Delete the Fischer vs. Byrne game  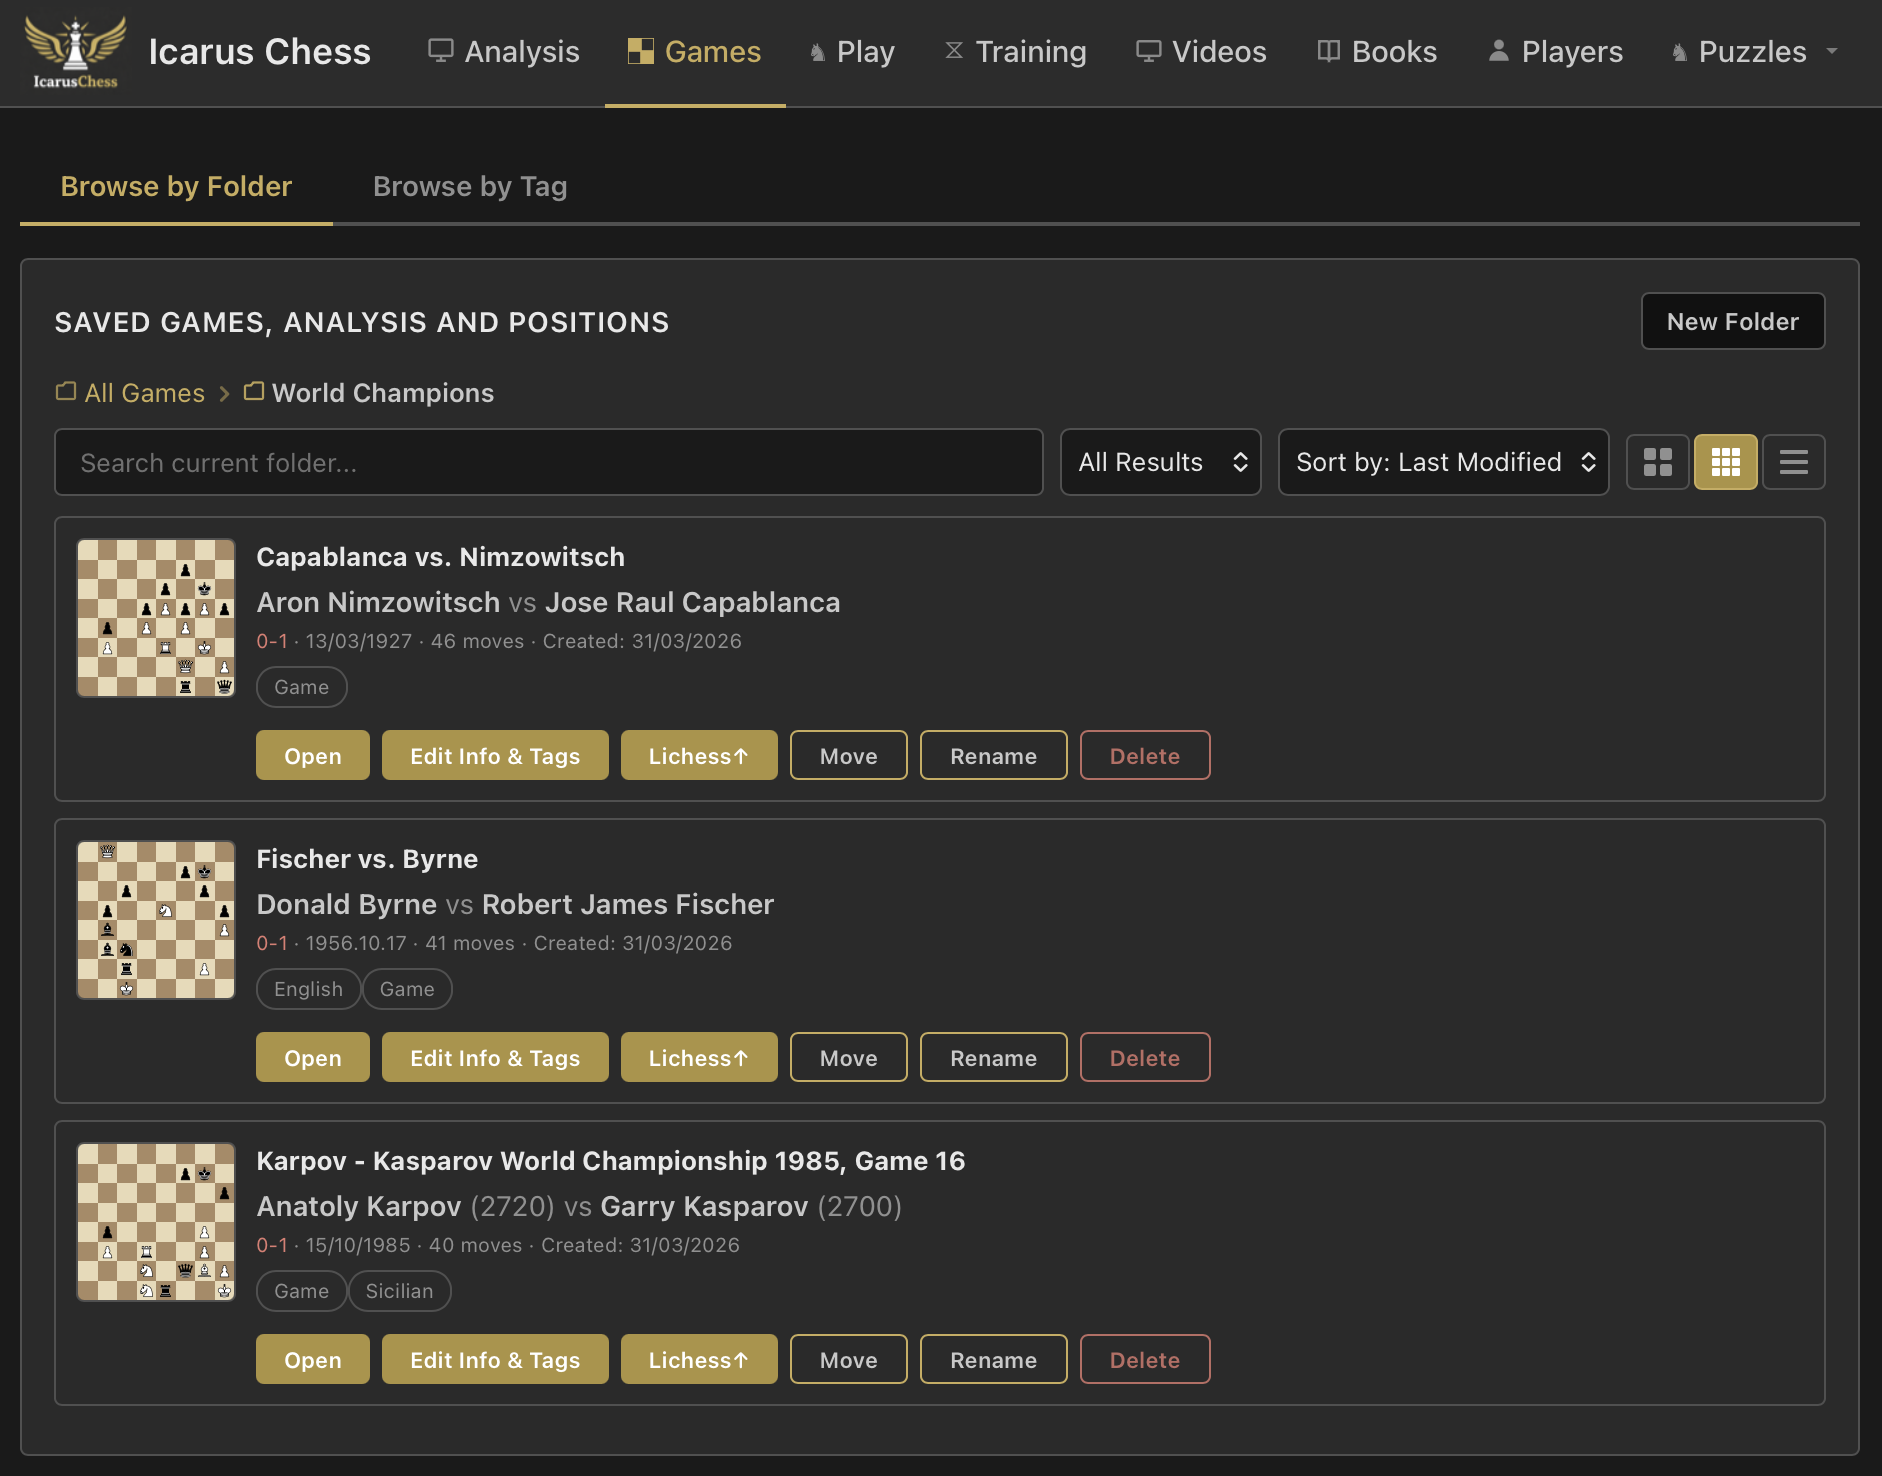[x=1144, y=1057]
